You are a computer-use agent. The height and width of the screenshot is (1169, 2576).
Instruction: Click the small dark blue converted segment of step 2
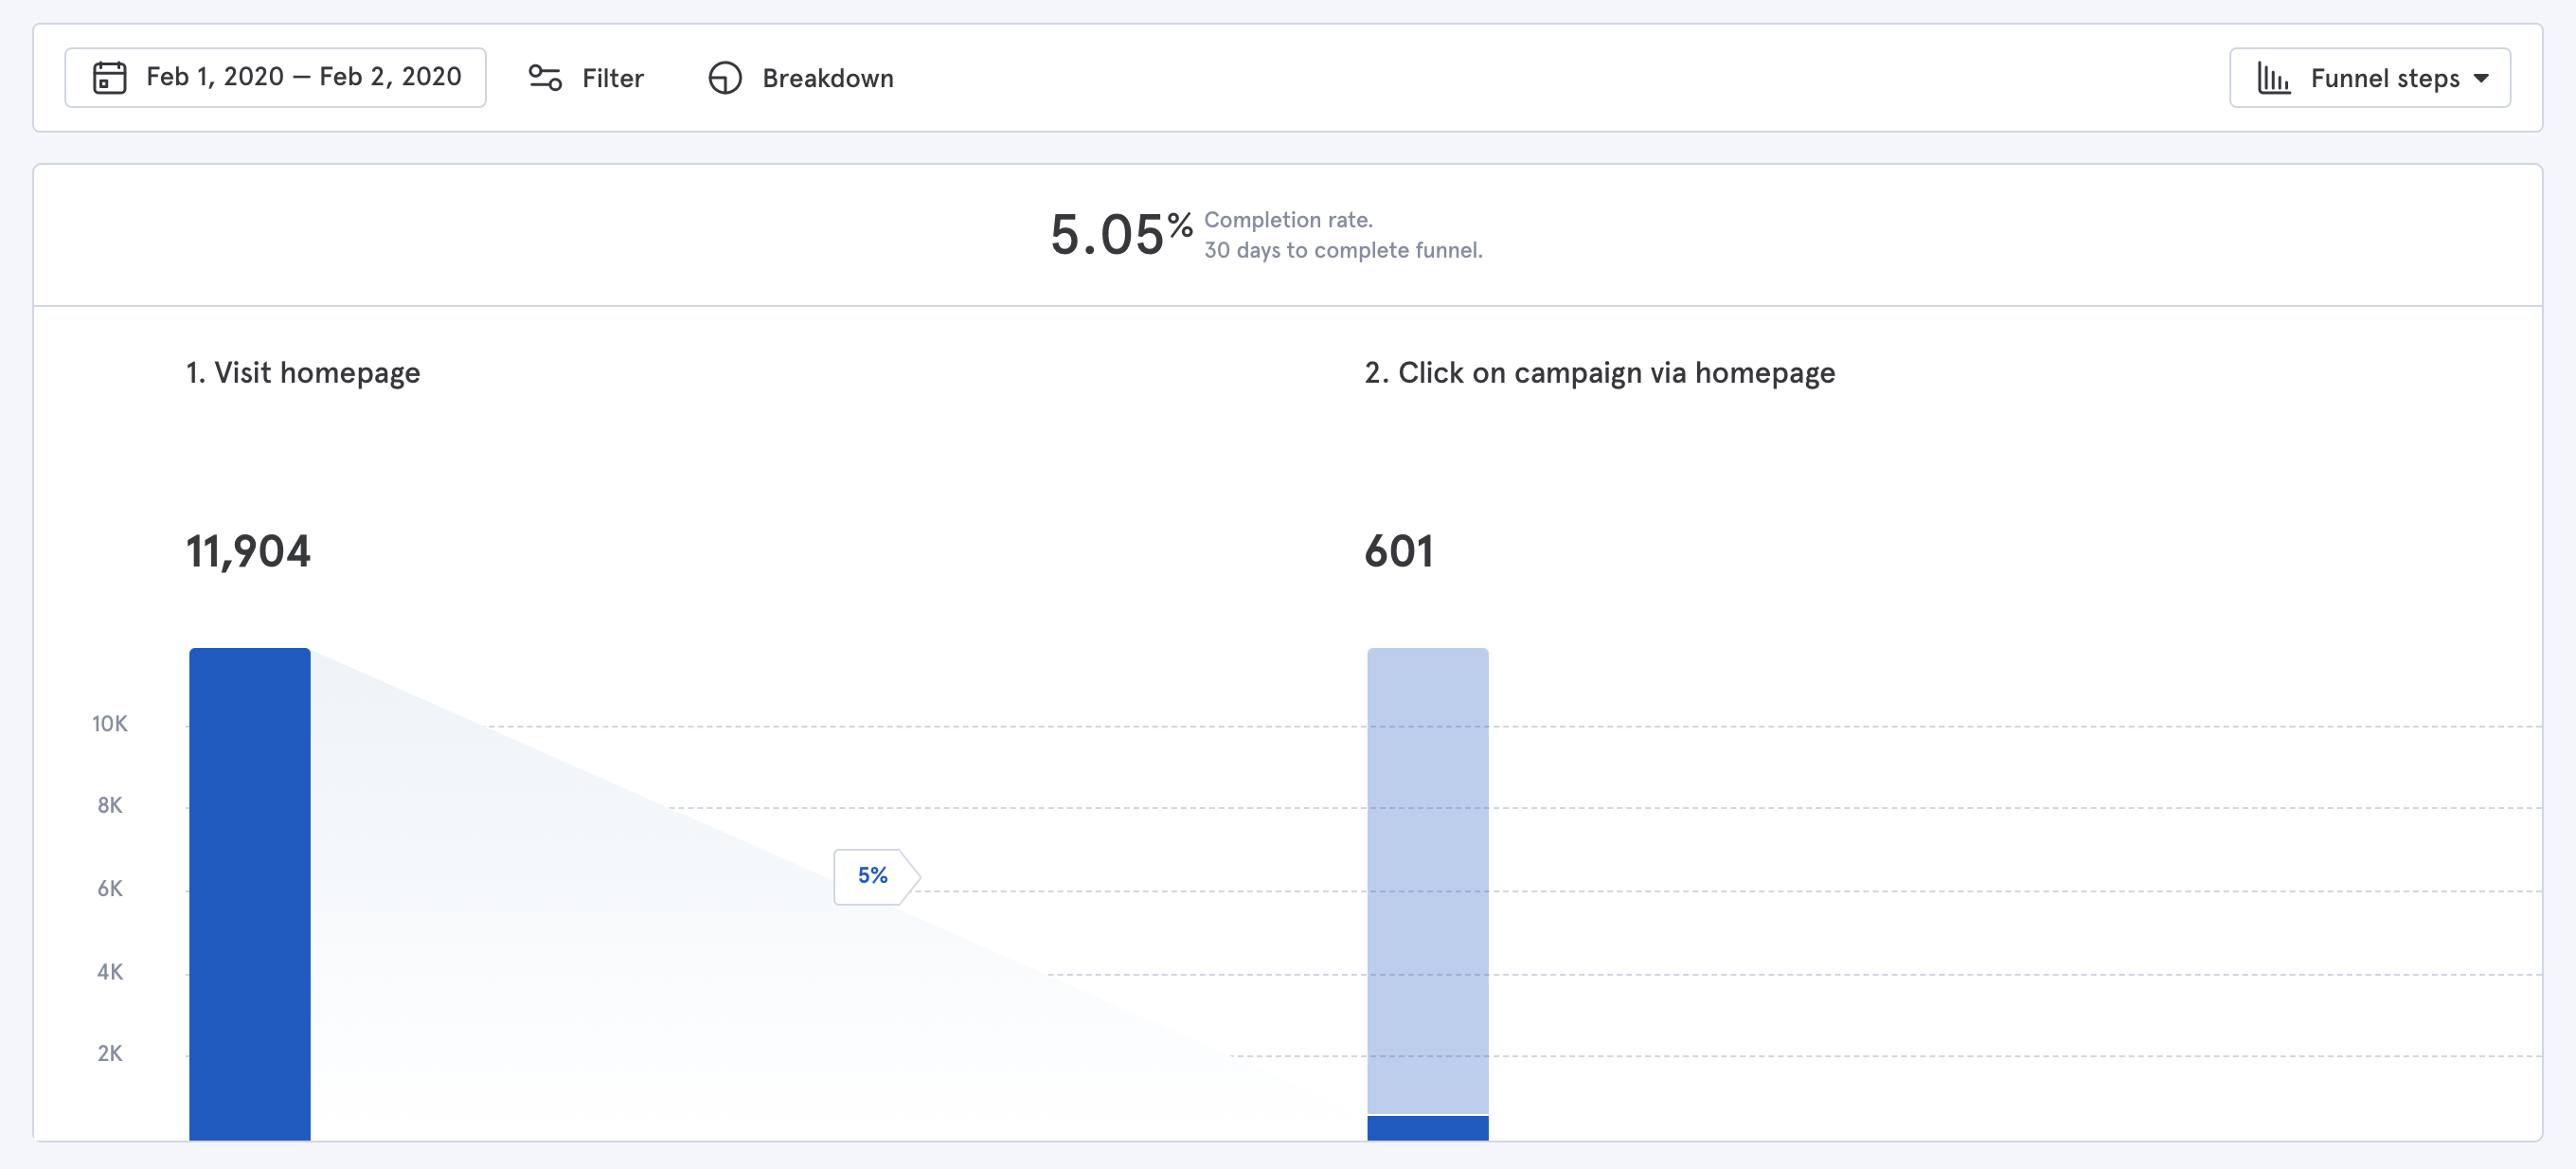click(x=1427, y=1128)
